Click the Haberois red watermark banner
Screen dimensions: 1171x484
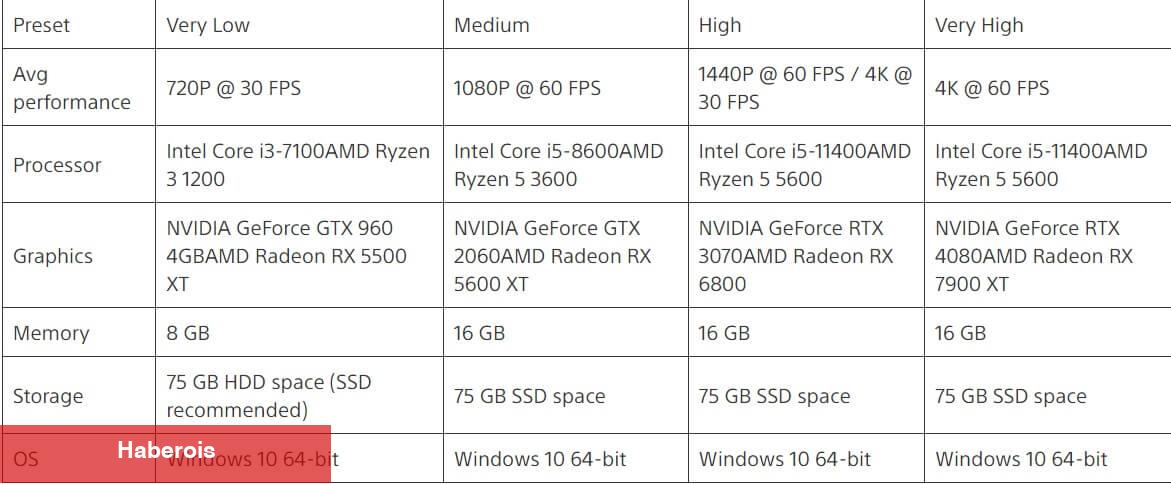pyautogui.click(x=165, y=453)
